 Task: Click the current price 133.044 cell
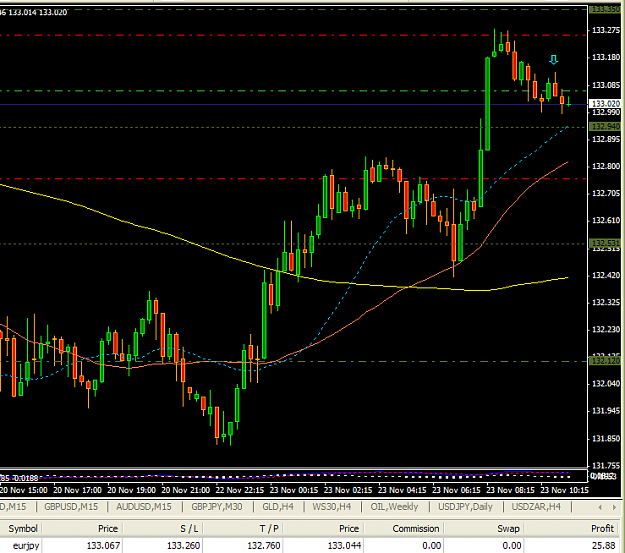coord(344,545)
